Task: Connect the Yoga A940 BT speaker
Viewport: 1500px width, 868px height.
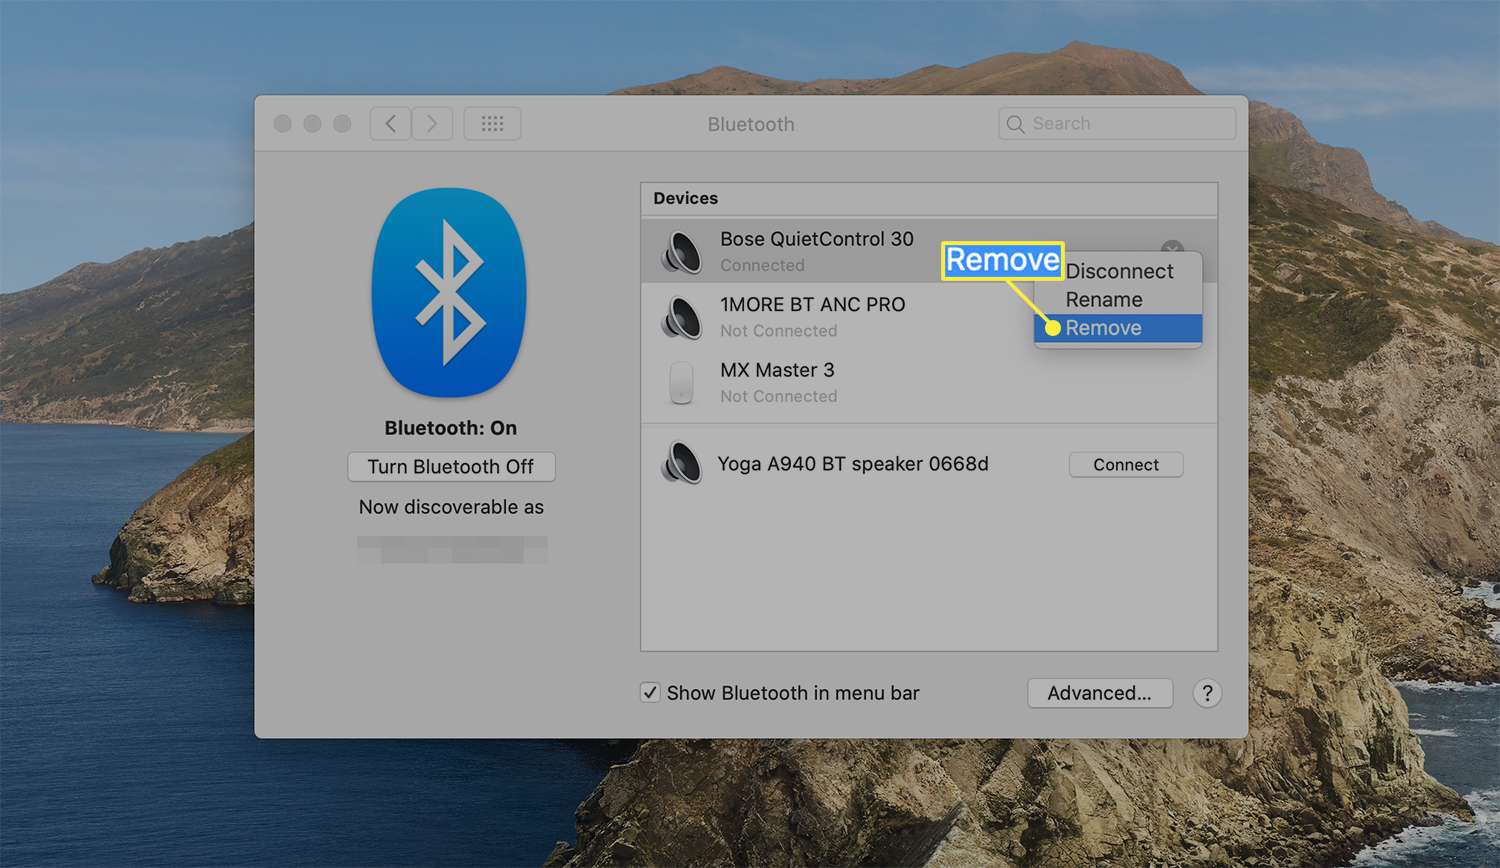Action: 1126,464
